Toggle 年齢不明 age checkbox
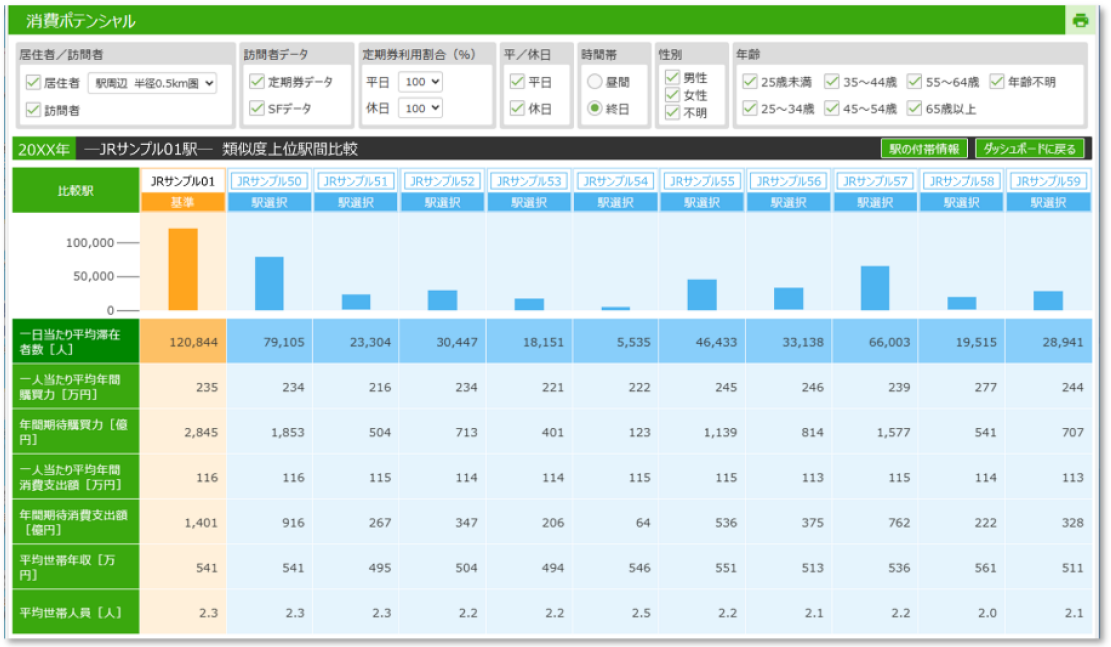1111x647 pixels. pyautogui.click(x=997, y=81)
